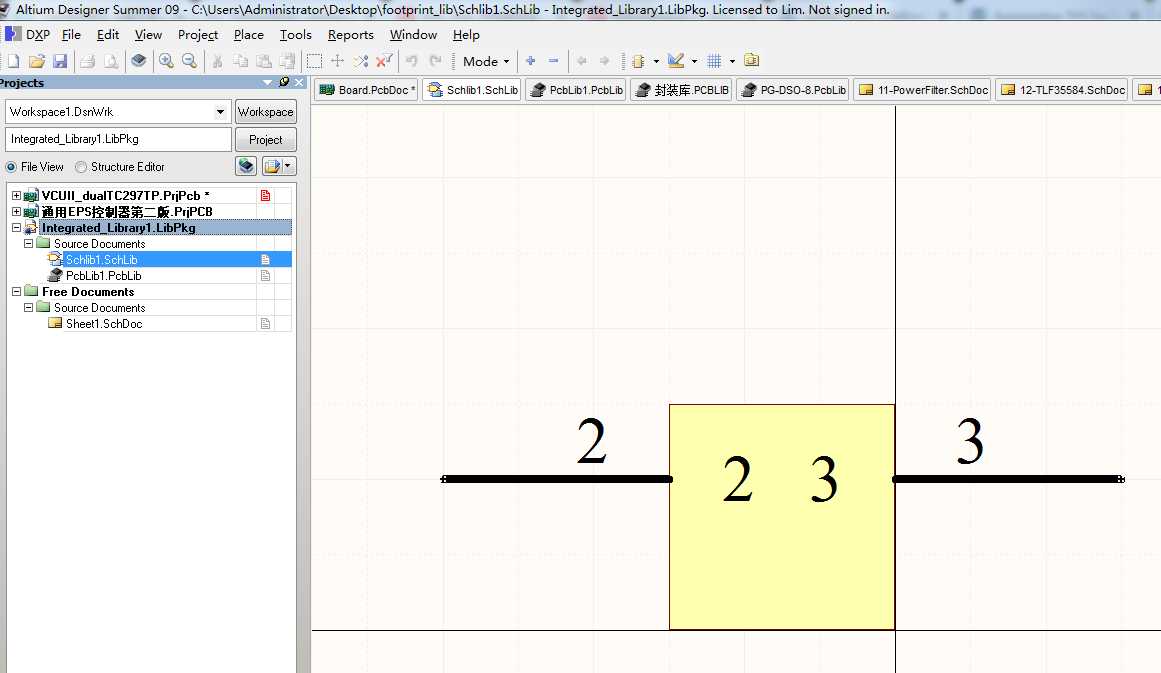Click the IEEE symbols toolbar icon
The height and width of the screenshot is (673, 1161).
point(638,61)
